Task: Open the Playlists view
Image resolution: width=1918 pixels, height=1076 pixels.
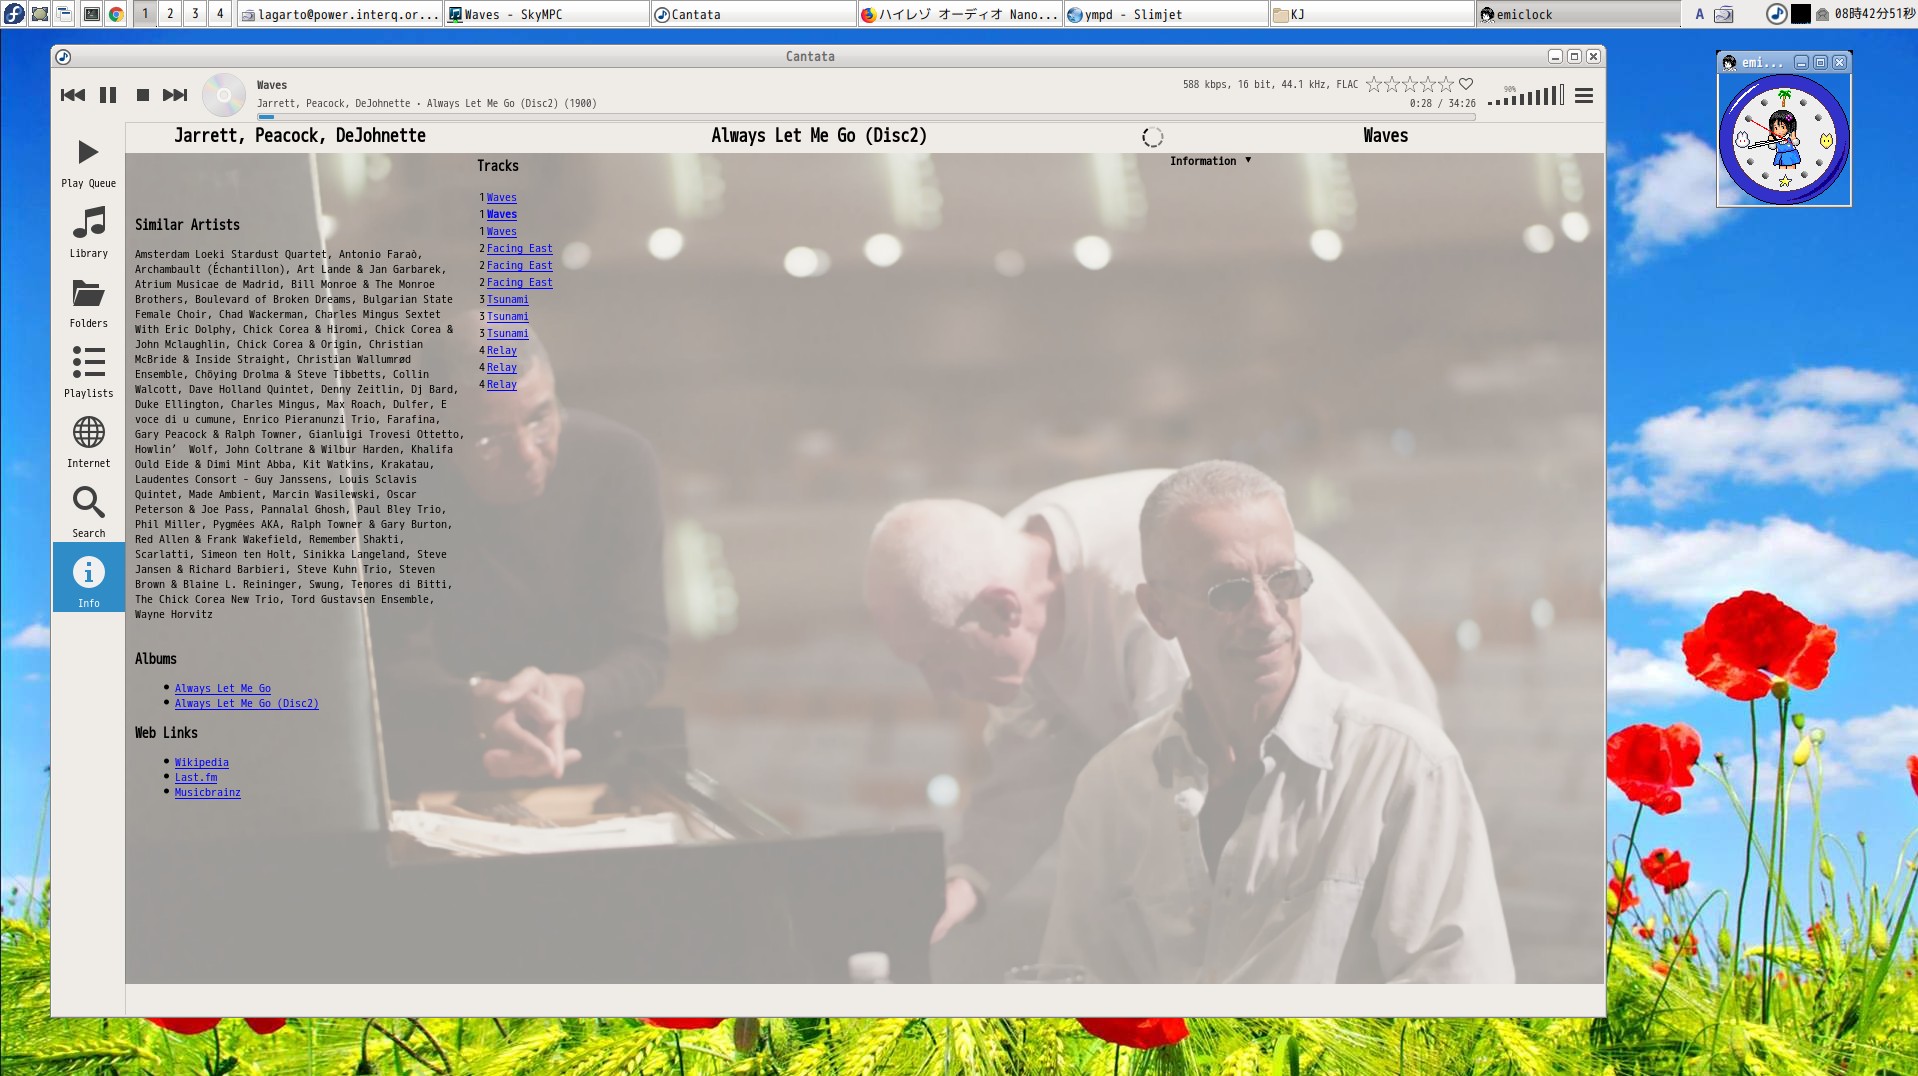Action: point(88,372)
